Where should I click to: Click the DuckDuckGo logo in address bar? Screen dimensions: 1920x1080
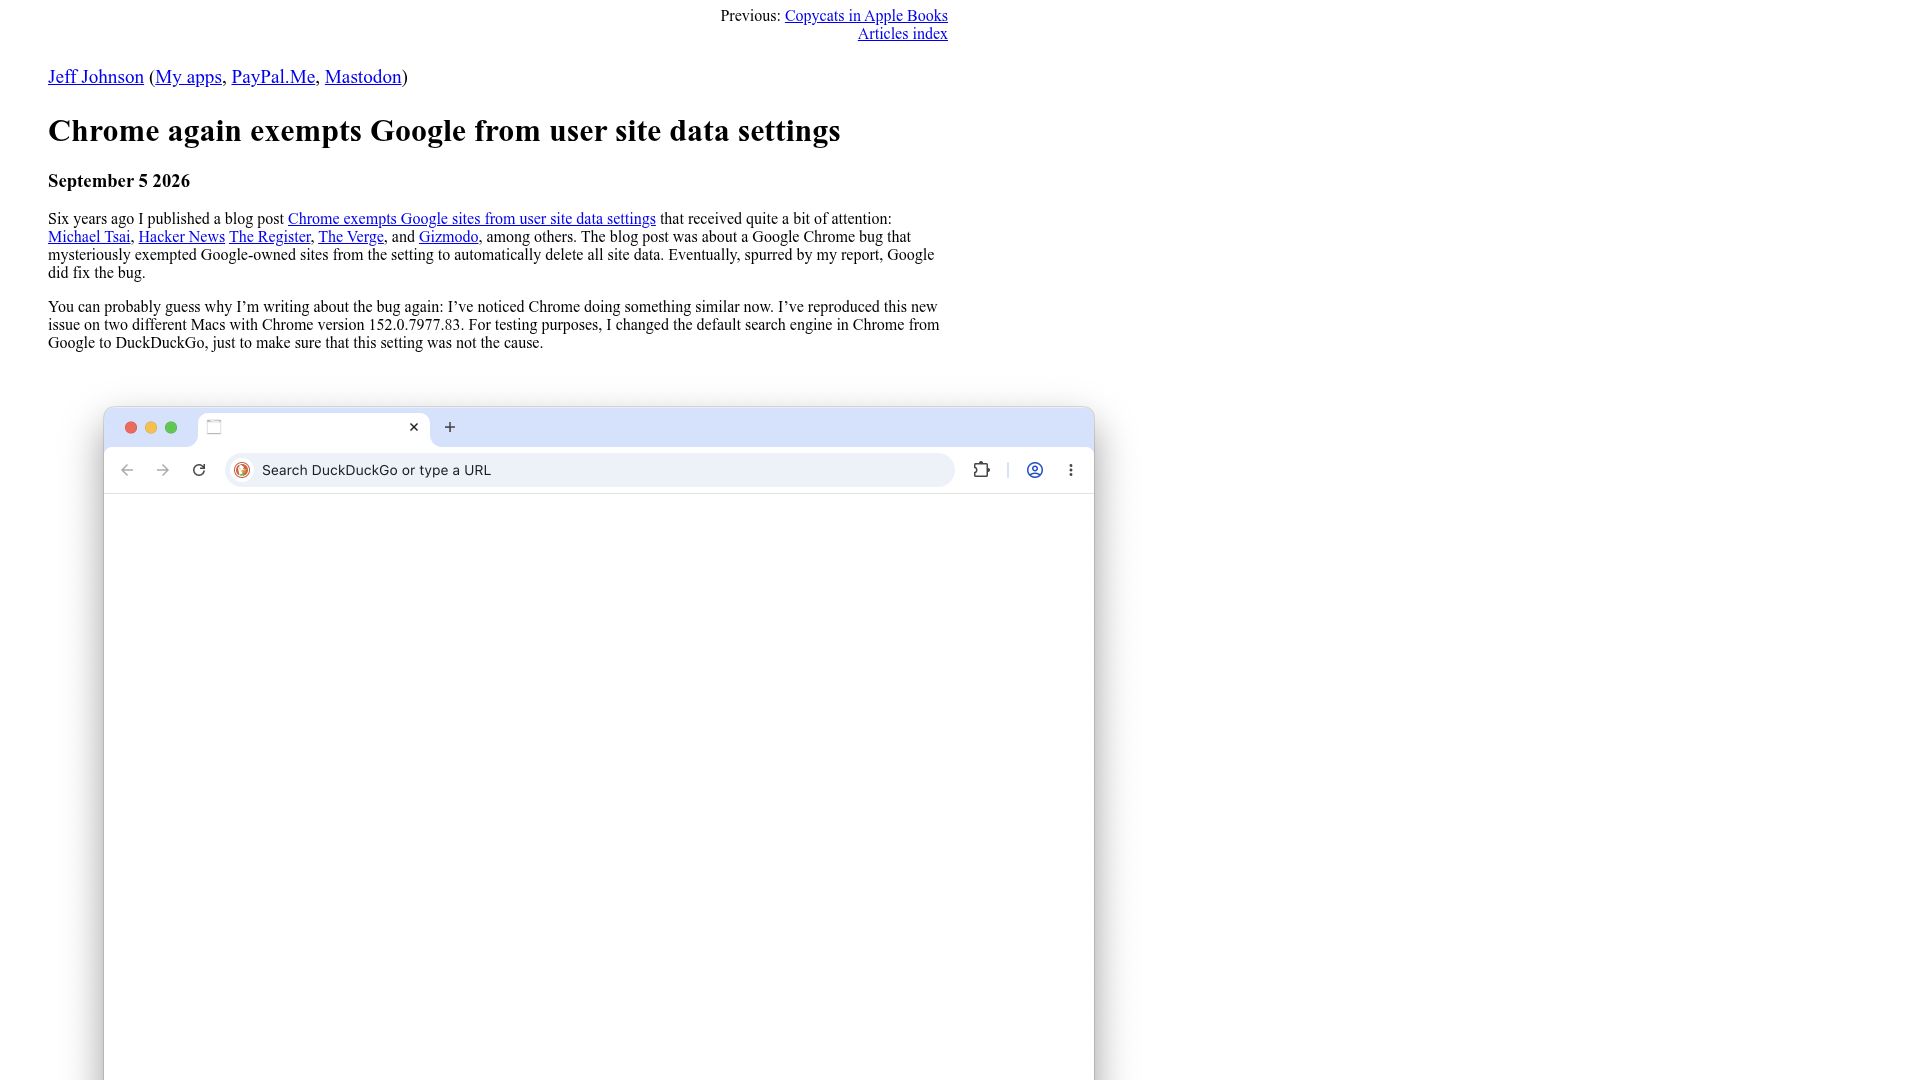tap(242, 470)
